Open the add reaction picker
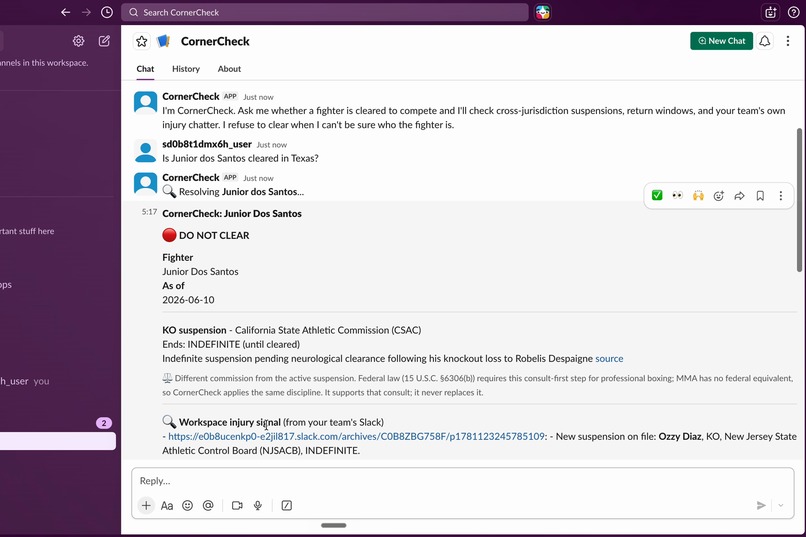Image resolution: width=806 pixels, height=537 pixels. click(x=719, y=195)
